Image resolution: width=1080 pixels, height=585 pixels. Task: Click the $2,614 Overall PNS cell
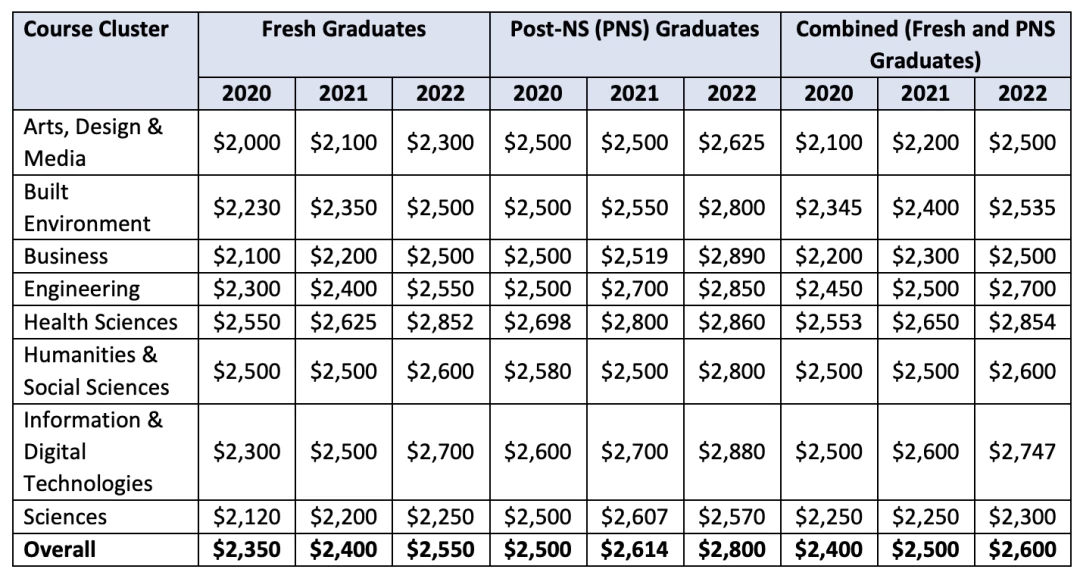click(x=635, y=550)
